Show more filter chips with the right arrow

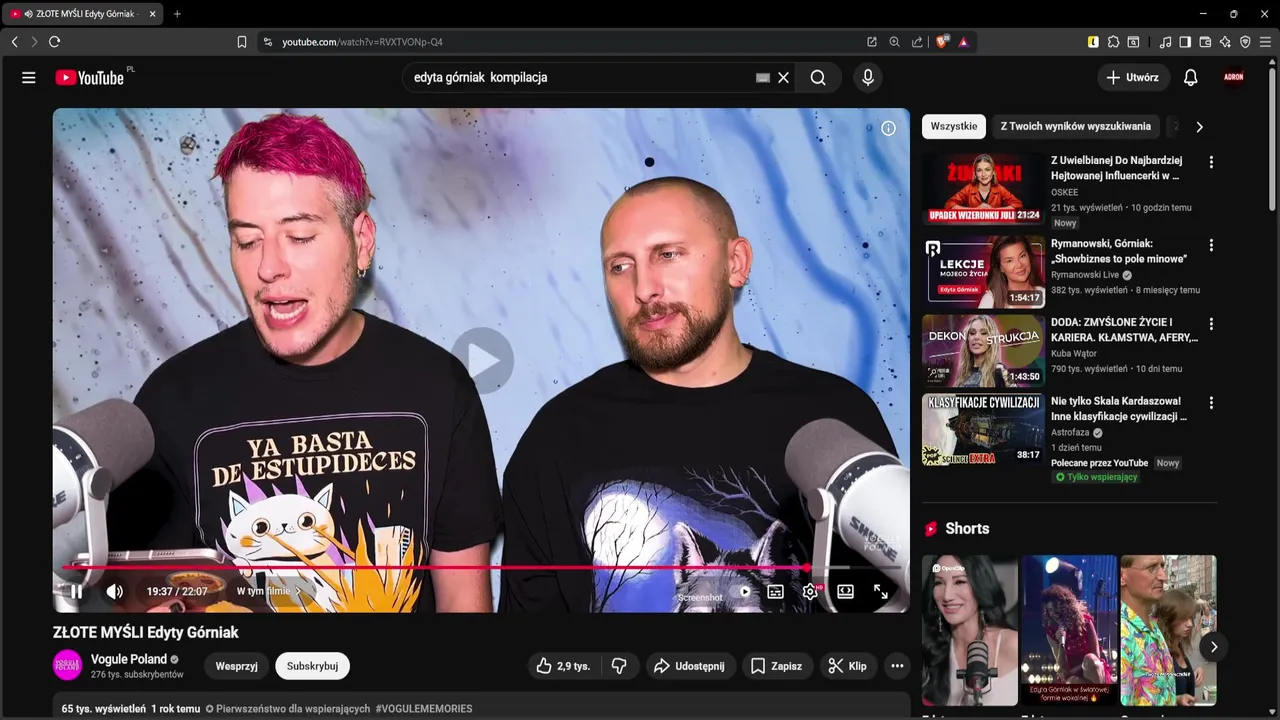click(1199, 127)
